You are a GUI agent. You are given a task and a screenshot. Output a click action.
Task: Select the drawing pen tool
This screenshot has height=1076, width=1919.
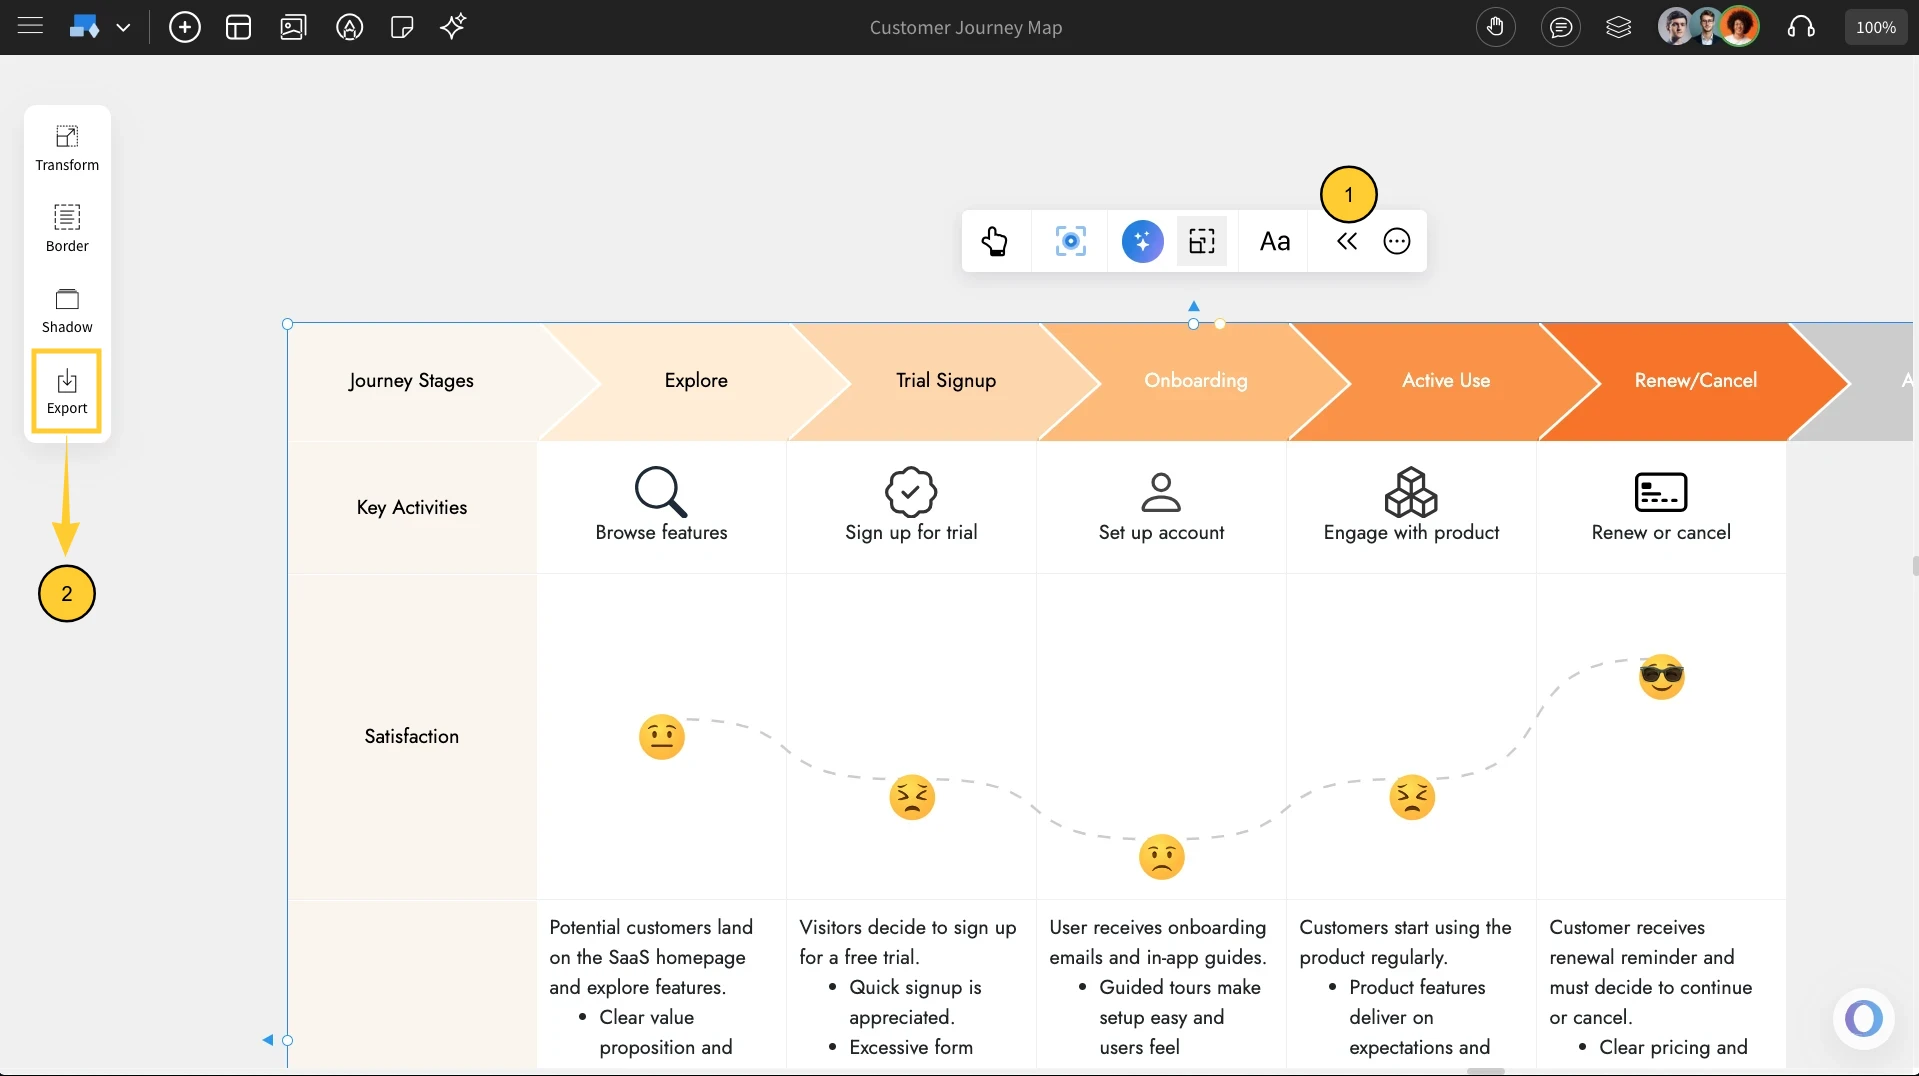coord(349,27)
